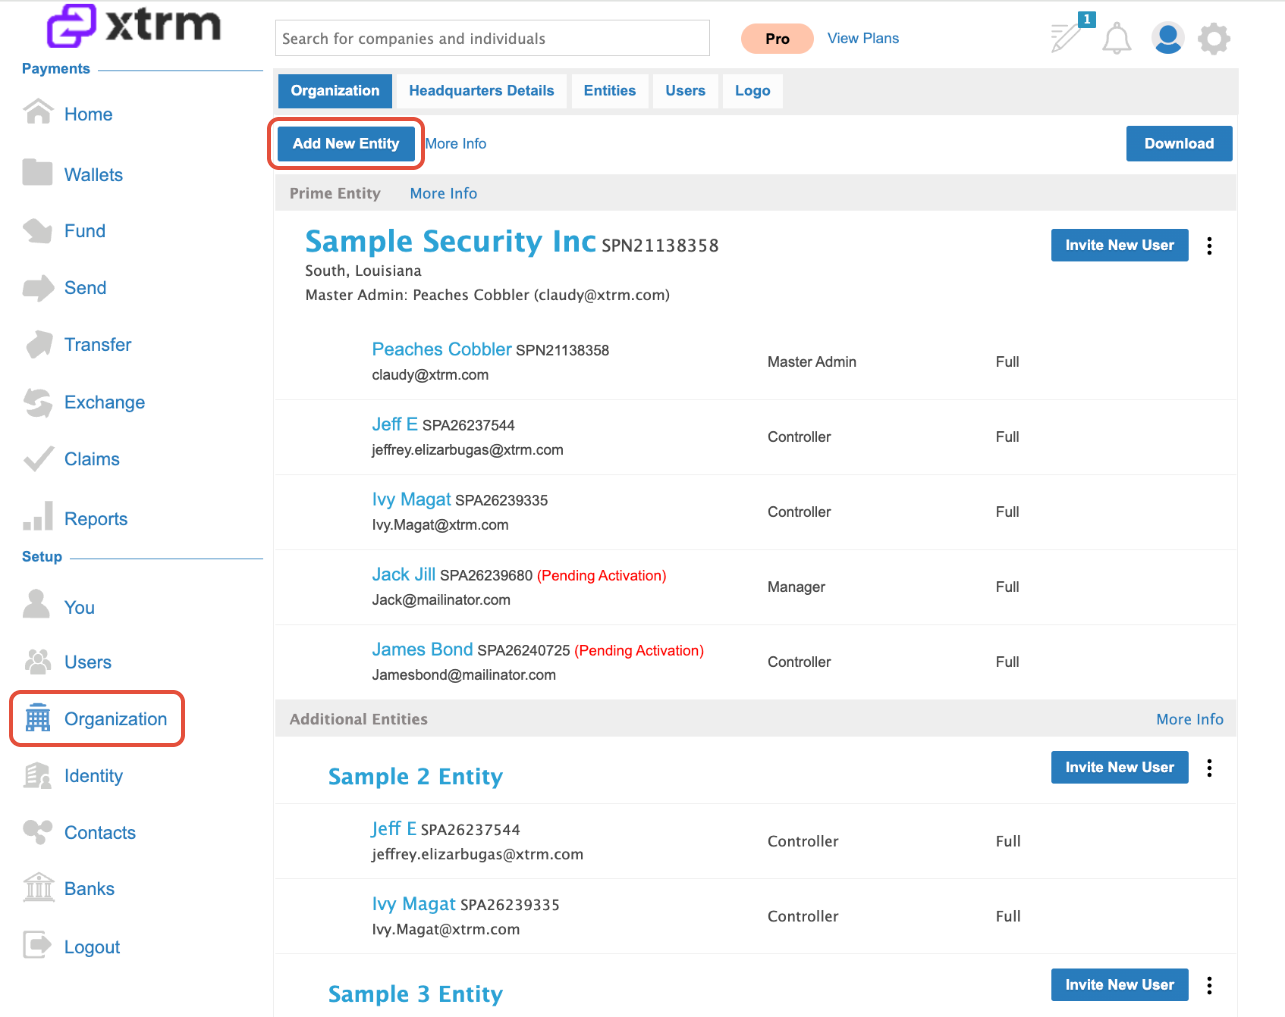Click the Master Admin role text for Peaches Cobbler

(x=812, y=362)
